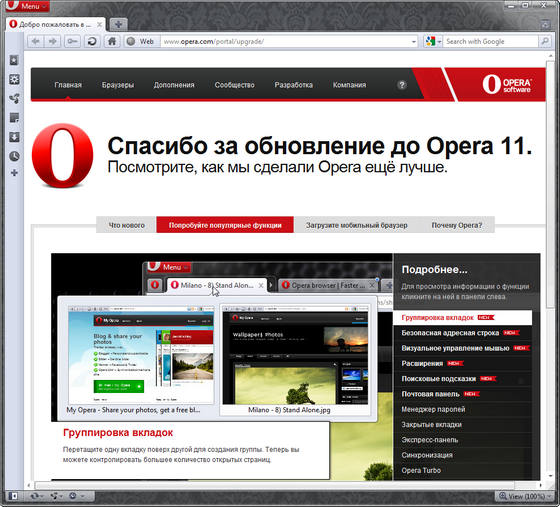Open the closed tabs icon at tab bar end
This screenshot has width=560, height=507.
545,24
